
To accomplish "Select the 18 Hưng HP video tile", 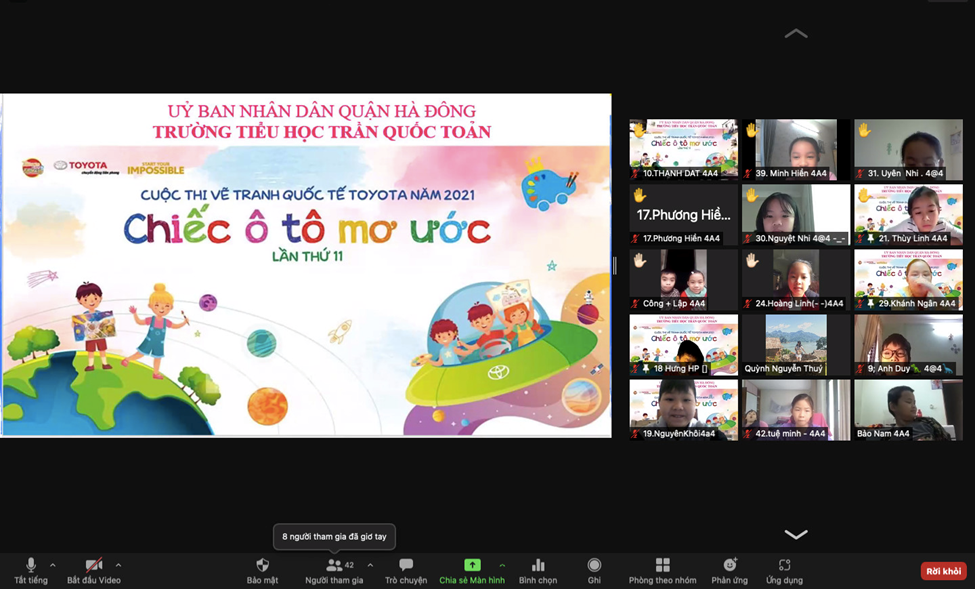I will (x=684, y=345).
